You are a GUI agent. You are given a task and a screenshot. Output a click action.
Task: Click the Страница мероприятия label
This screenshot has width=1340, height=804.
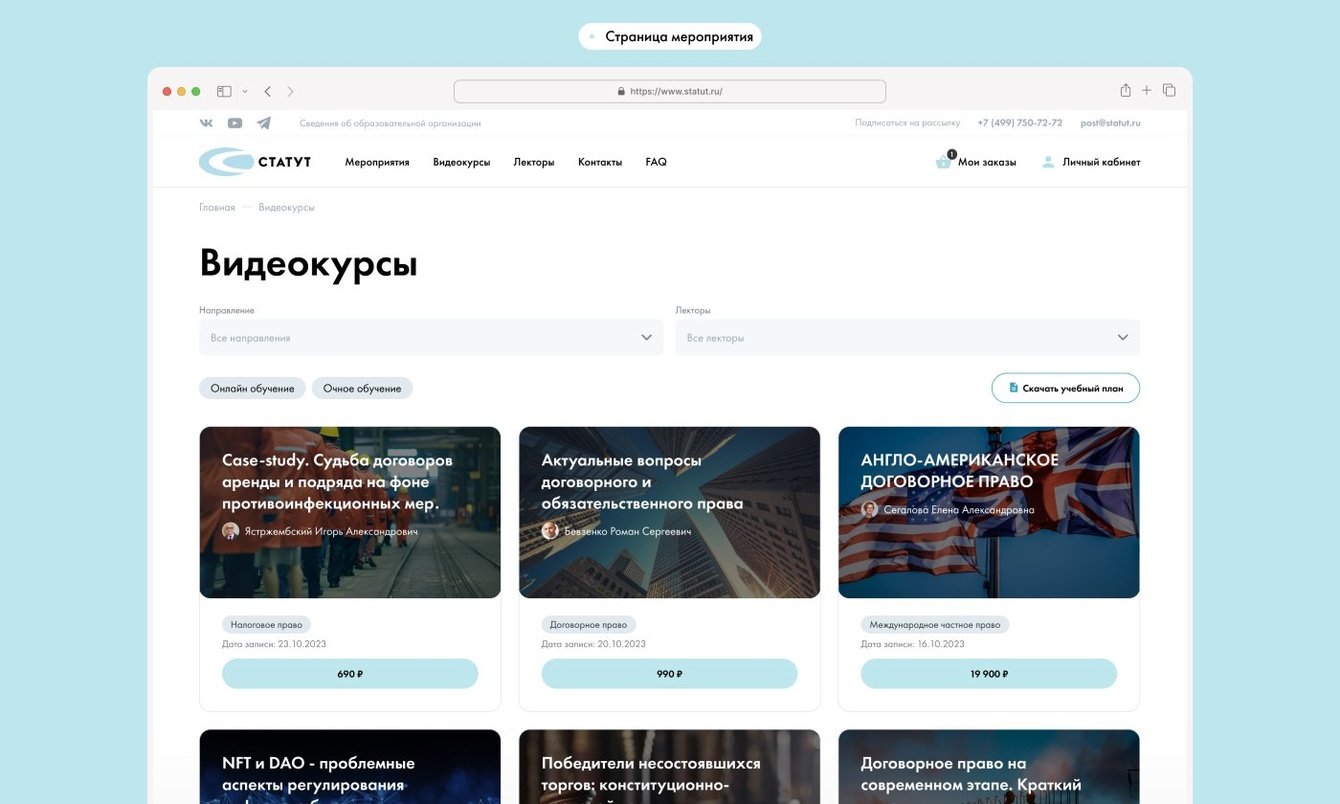click(670, 37)
